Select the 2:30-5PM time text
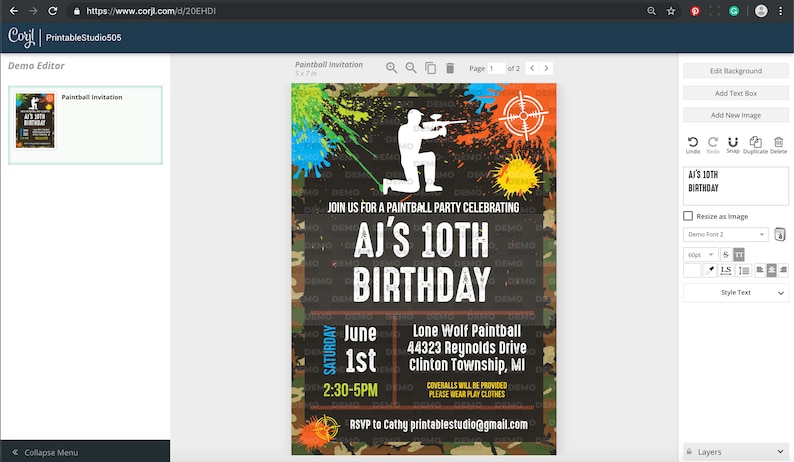Viewport: 794px width, 462px height. [350, 390]
